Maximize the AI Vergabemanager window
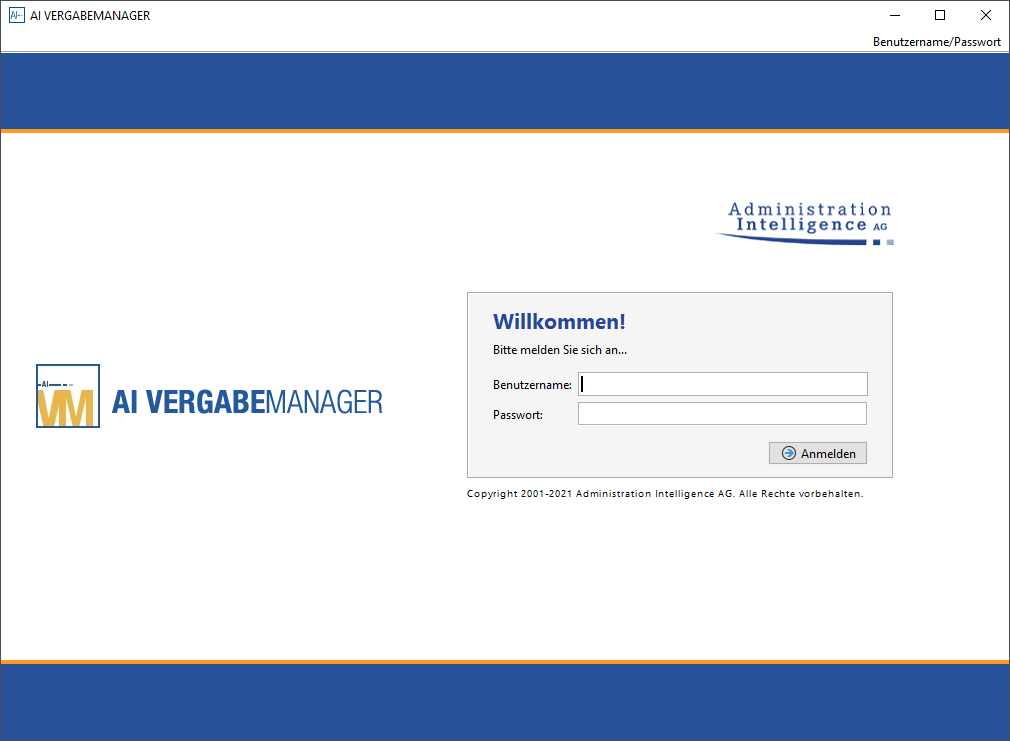 tap(940, 15)
